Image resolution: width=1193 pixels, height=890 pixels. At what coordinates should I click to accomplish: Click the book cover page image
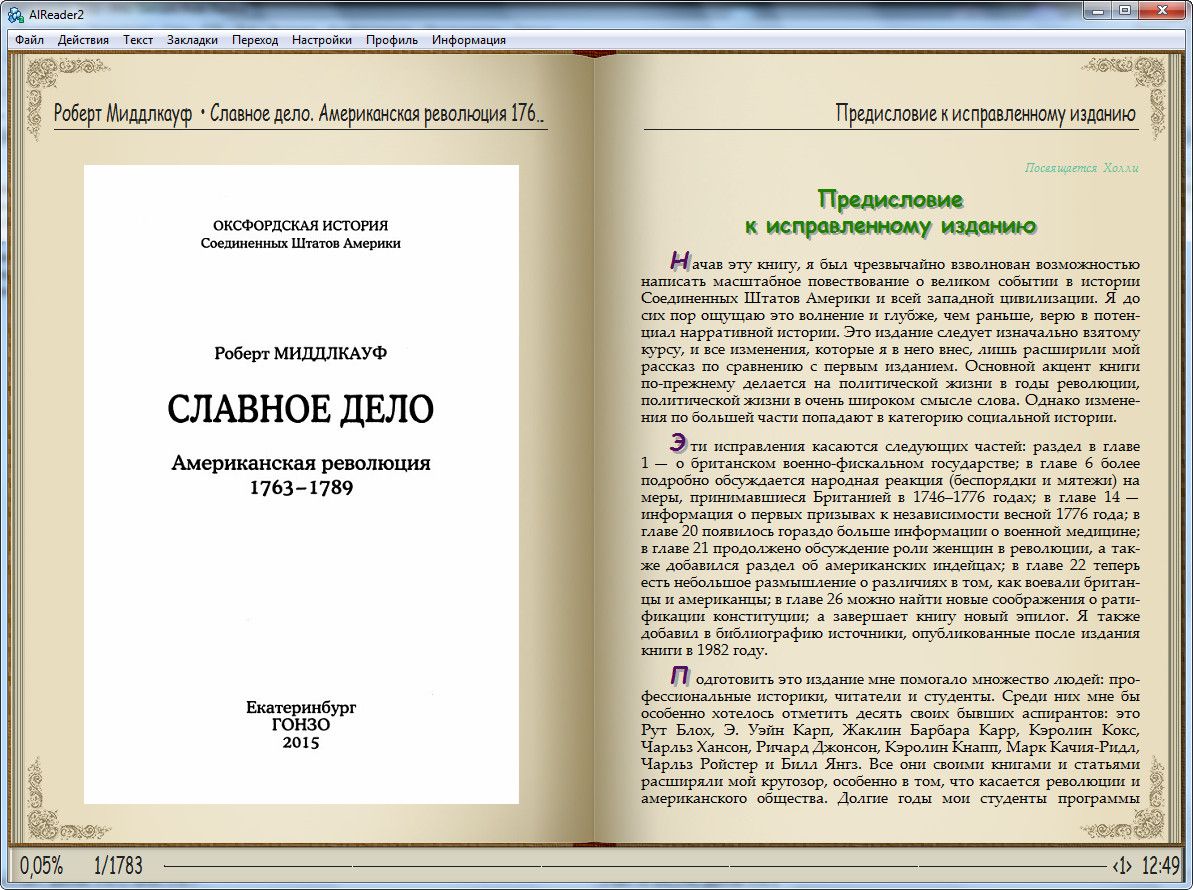point(301,484)
